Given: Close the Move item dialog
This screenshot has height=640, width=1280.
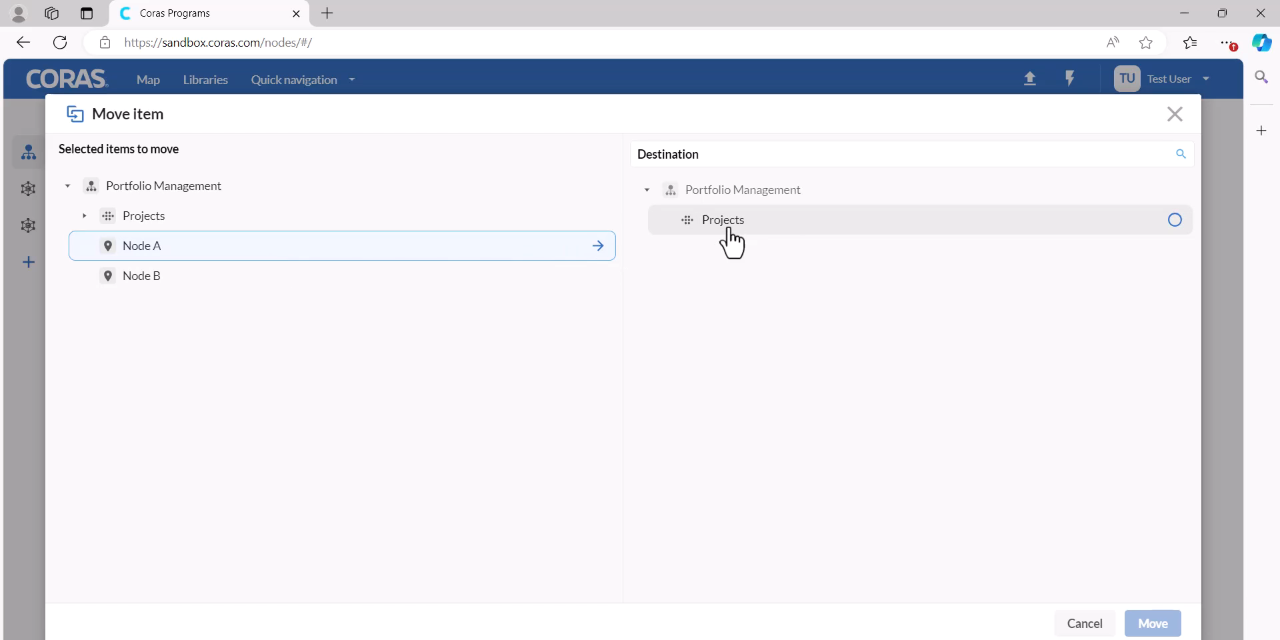Looking at the screenshot, I should tap(1175, 114).
